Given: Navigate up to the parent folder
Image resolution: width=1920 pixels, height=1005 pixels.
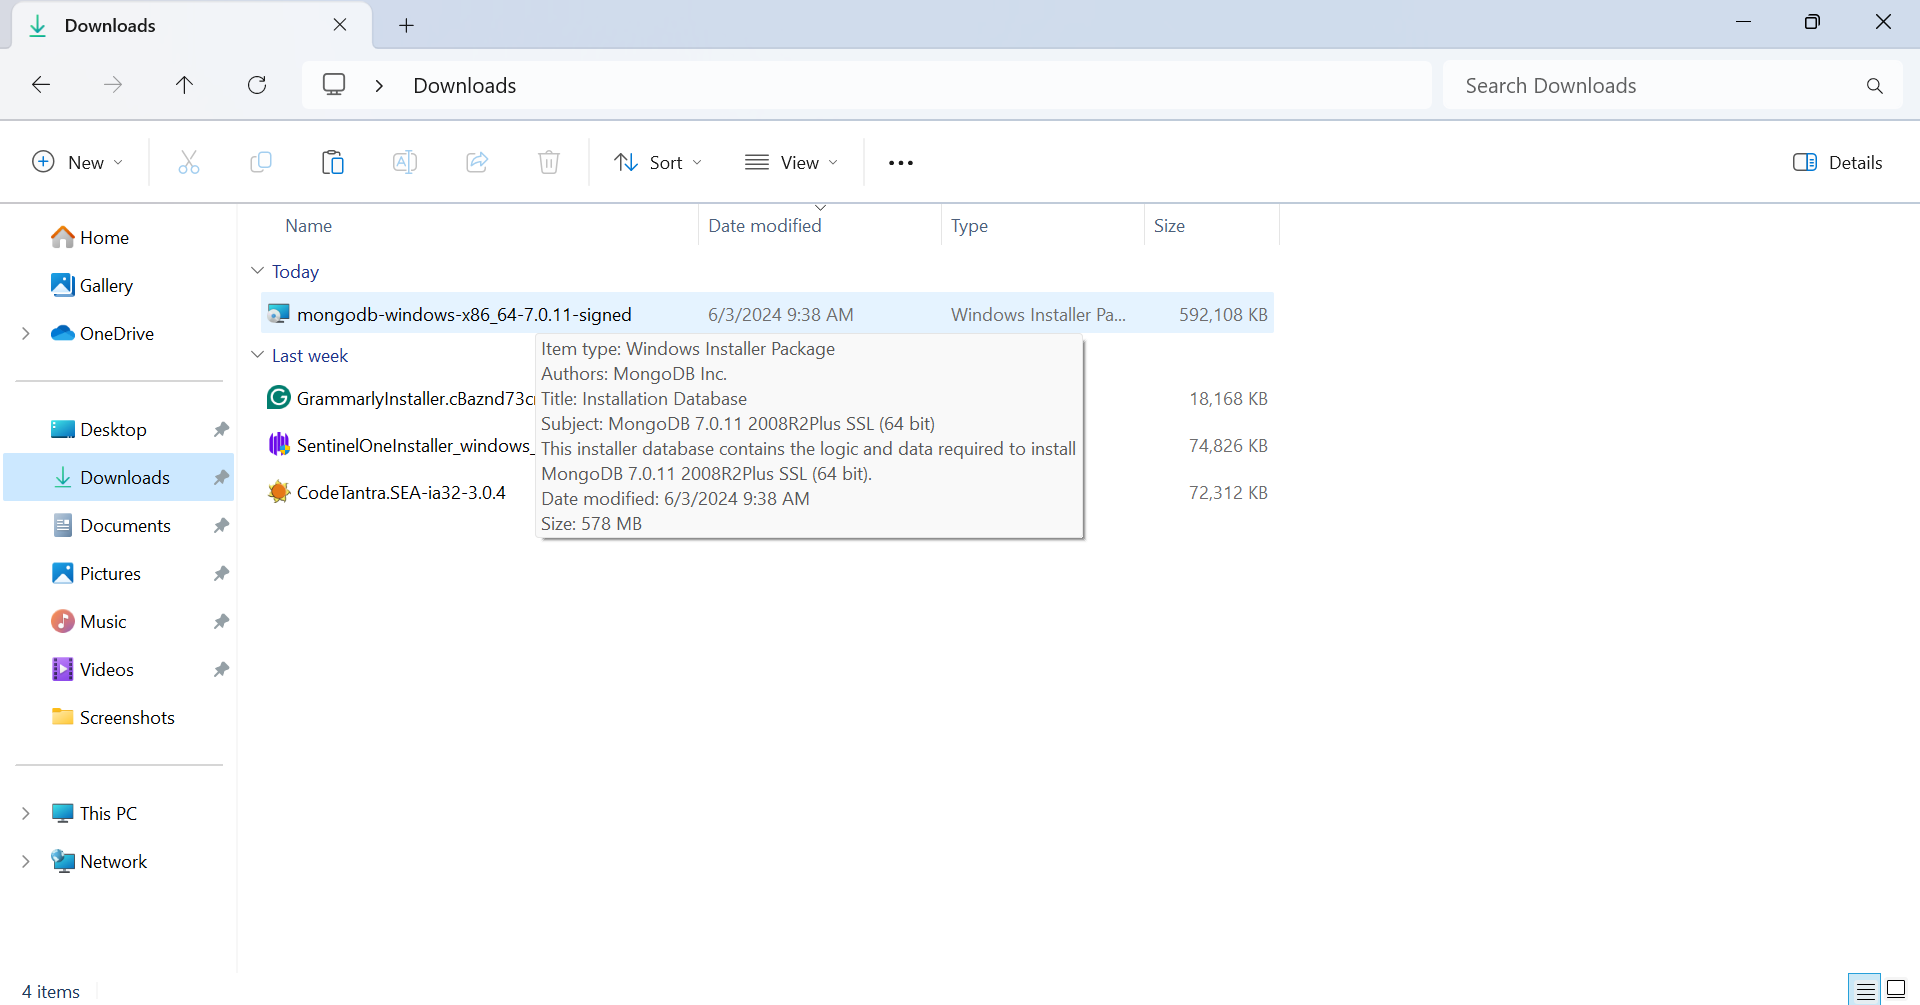Looking at the screenshot, I should tap(185, 85).
